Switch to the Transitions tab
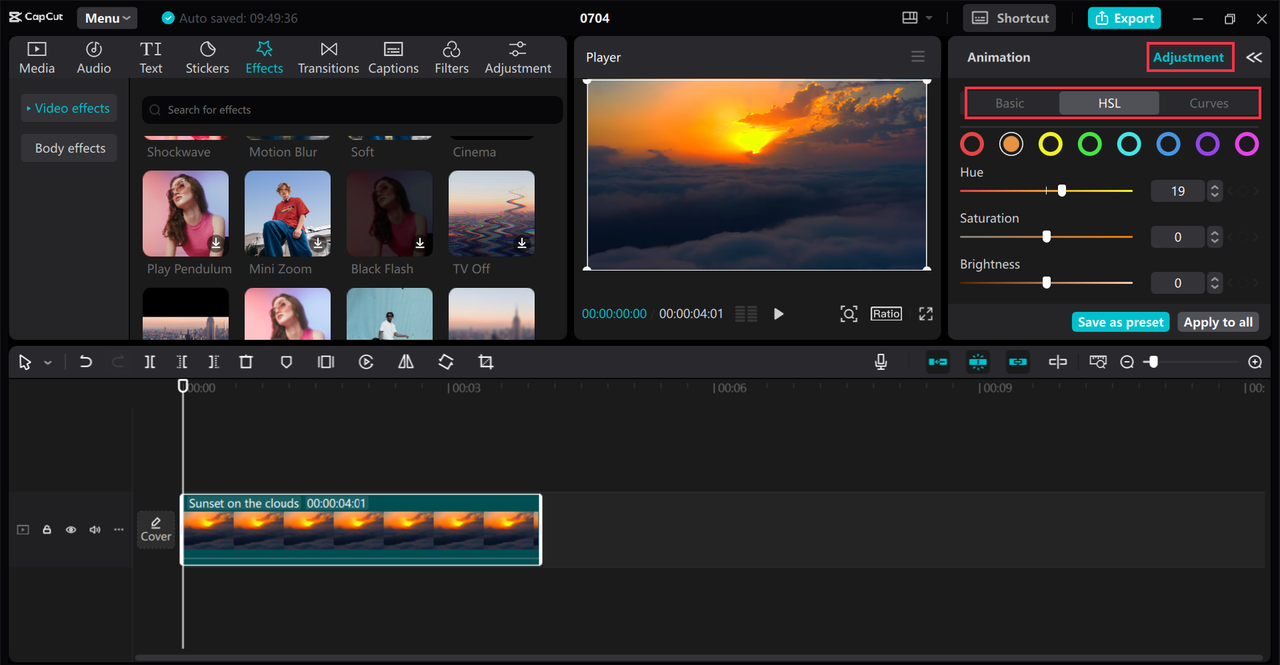The image size is (1280, 665). tap(328, 58)
